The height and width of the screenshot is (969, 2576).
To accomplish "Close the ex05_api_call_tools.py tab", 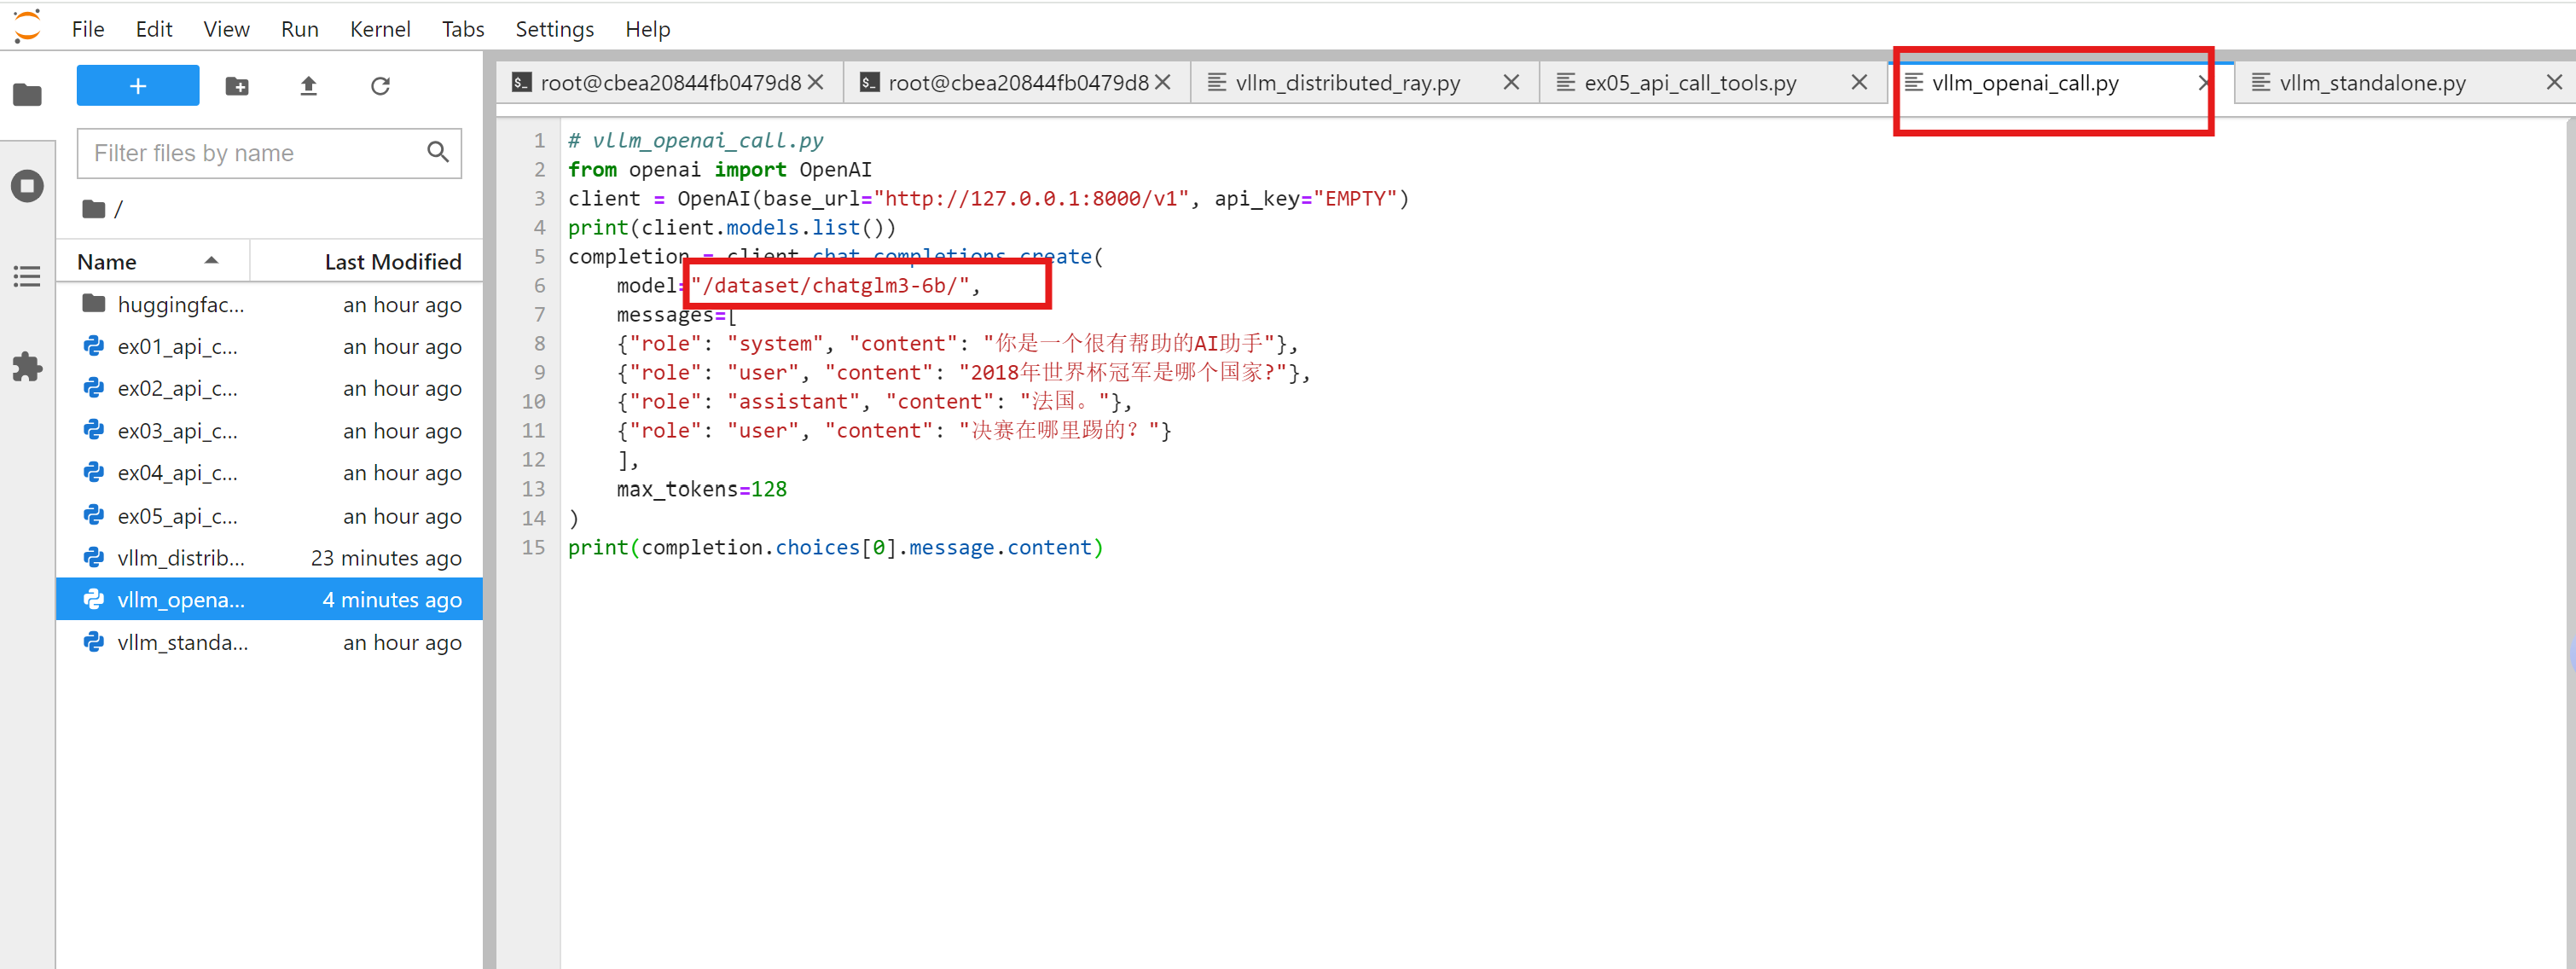I will tap(1859, 83).
